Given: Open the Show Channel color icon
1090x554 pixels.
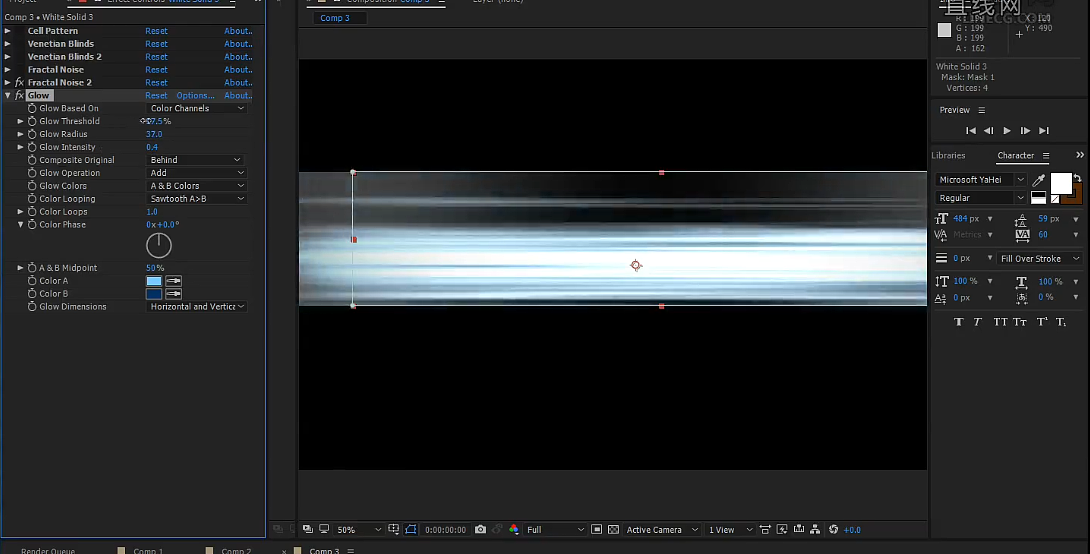Looking at the screenshot, I should click(514, 530).
